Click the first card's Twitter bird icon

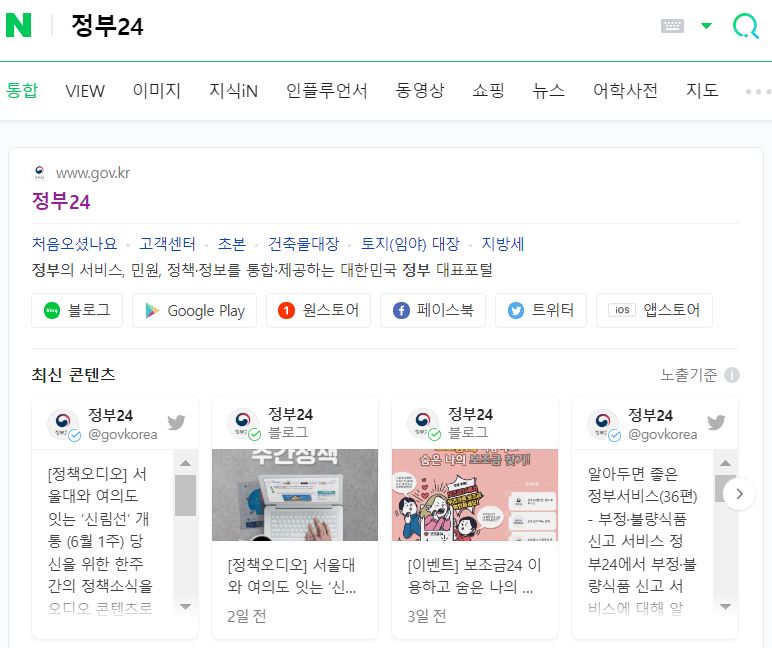click(x=176, y=422)
